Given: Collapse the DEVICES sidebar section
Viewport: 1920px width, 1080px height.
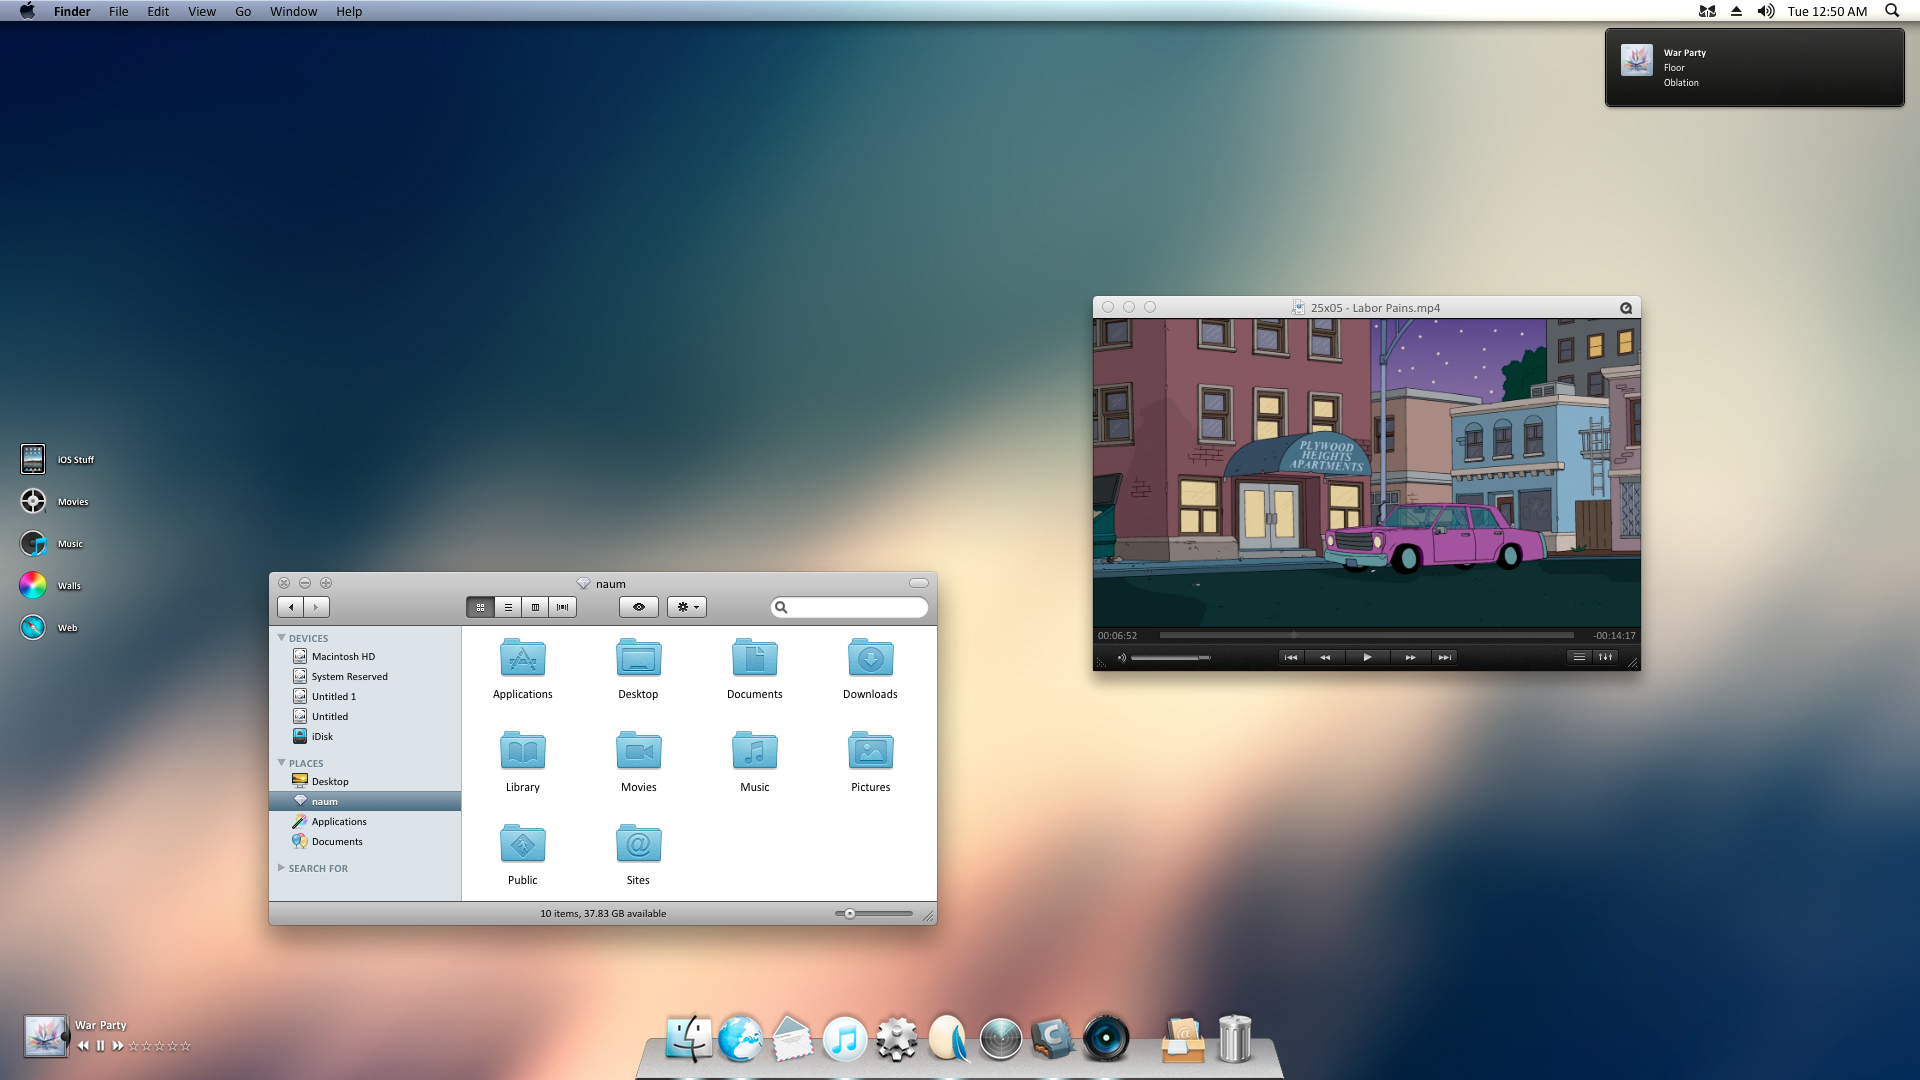Looking at the screenshot, I should [282, 638].
